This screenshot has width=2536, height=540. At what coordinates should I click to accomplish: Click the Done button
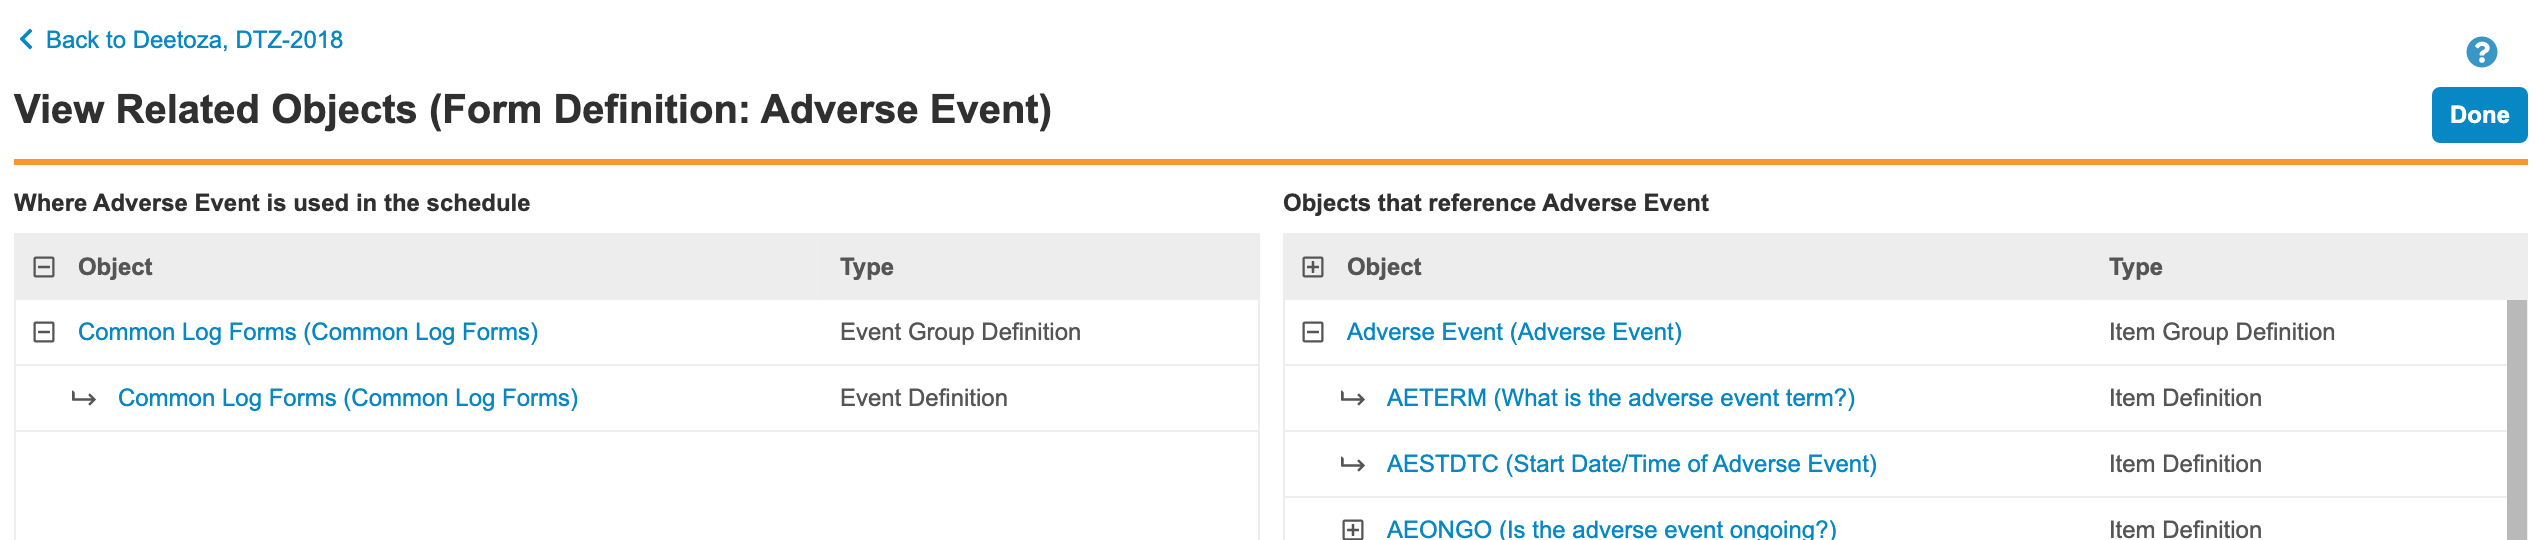coord(2478,115)
